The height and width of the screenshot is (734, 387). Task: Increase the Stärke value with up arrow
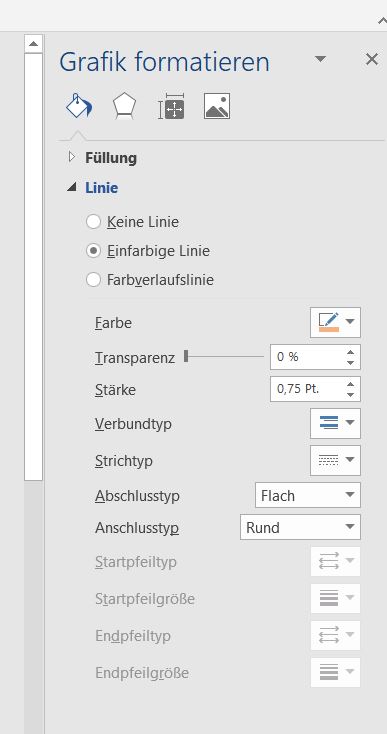(350, 384)
